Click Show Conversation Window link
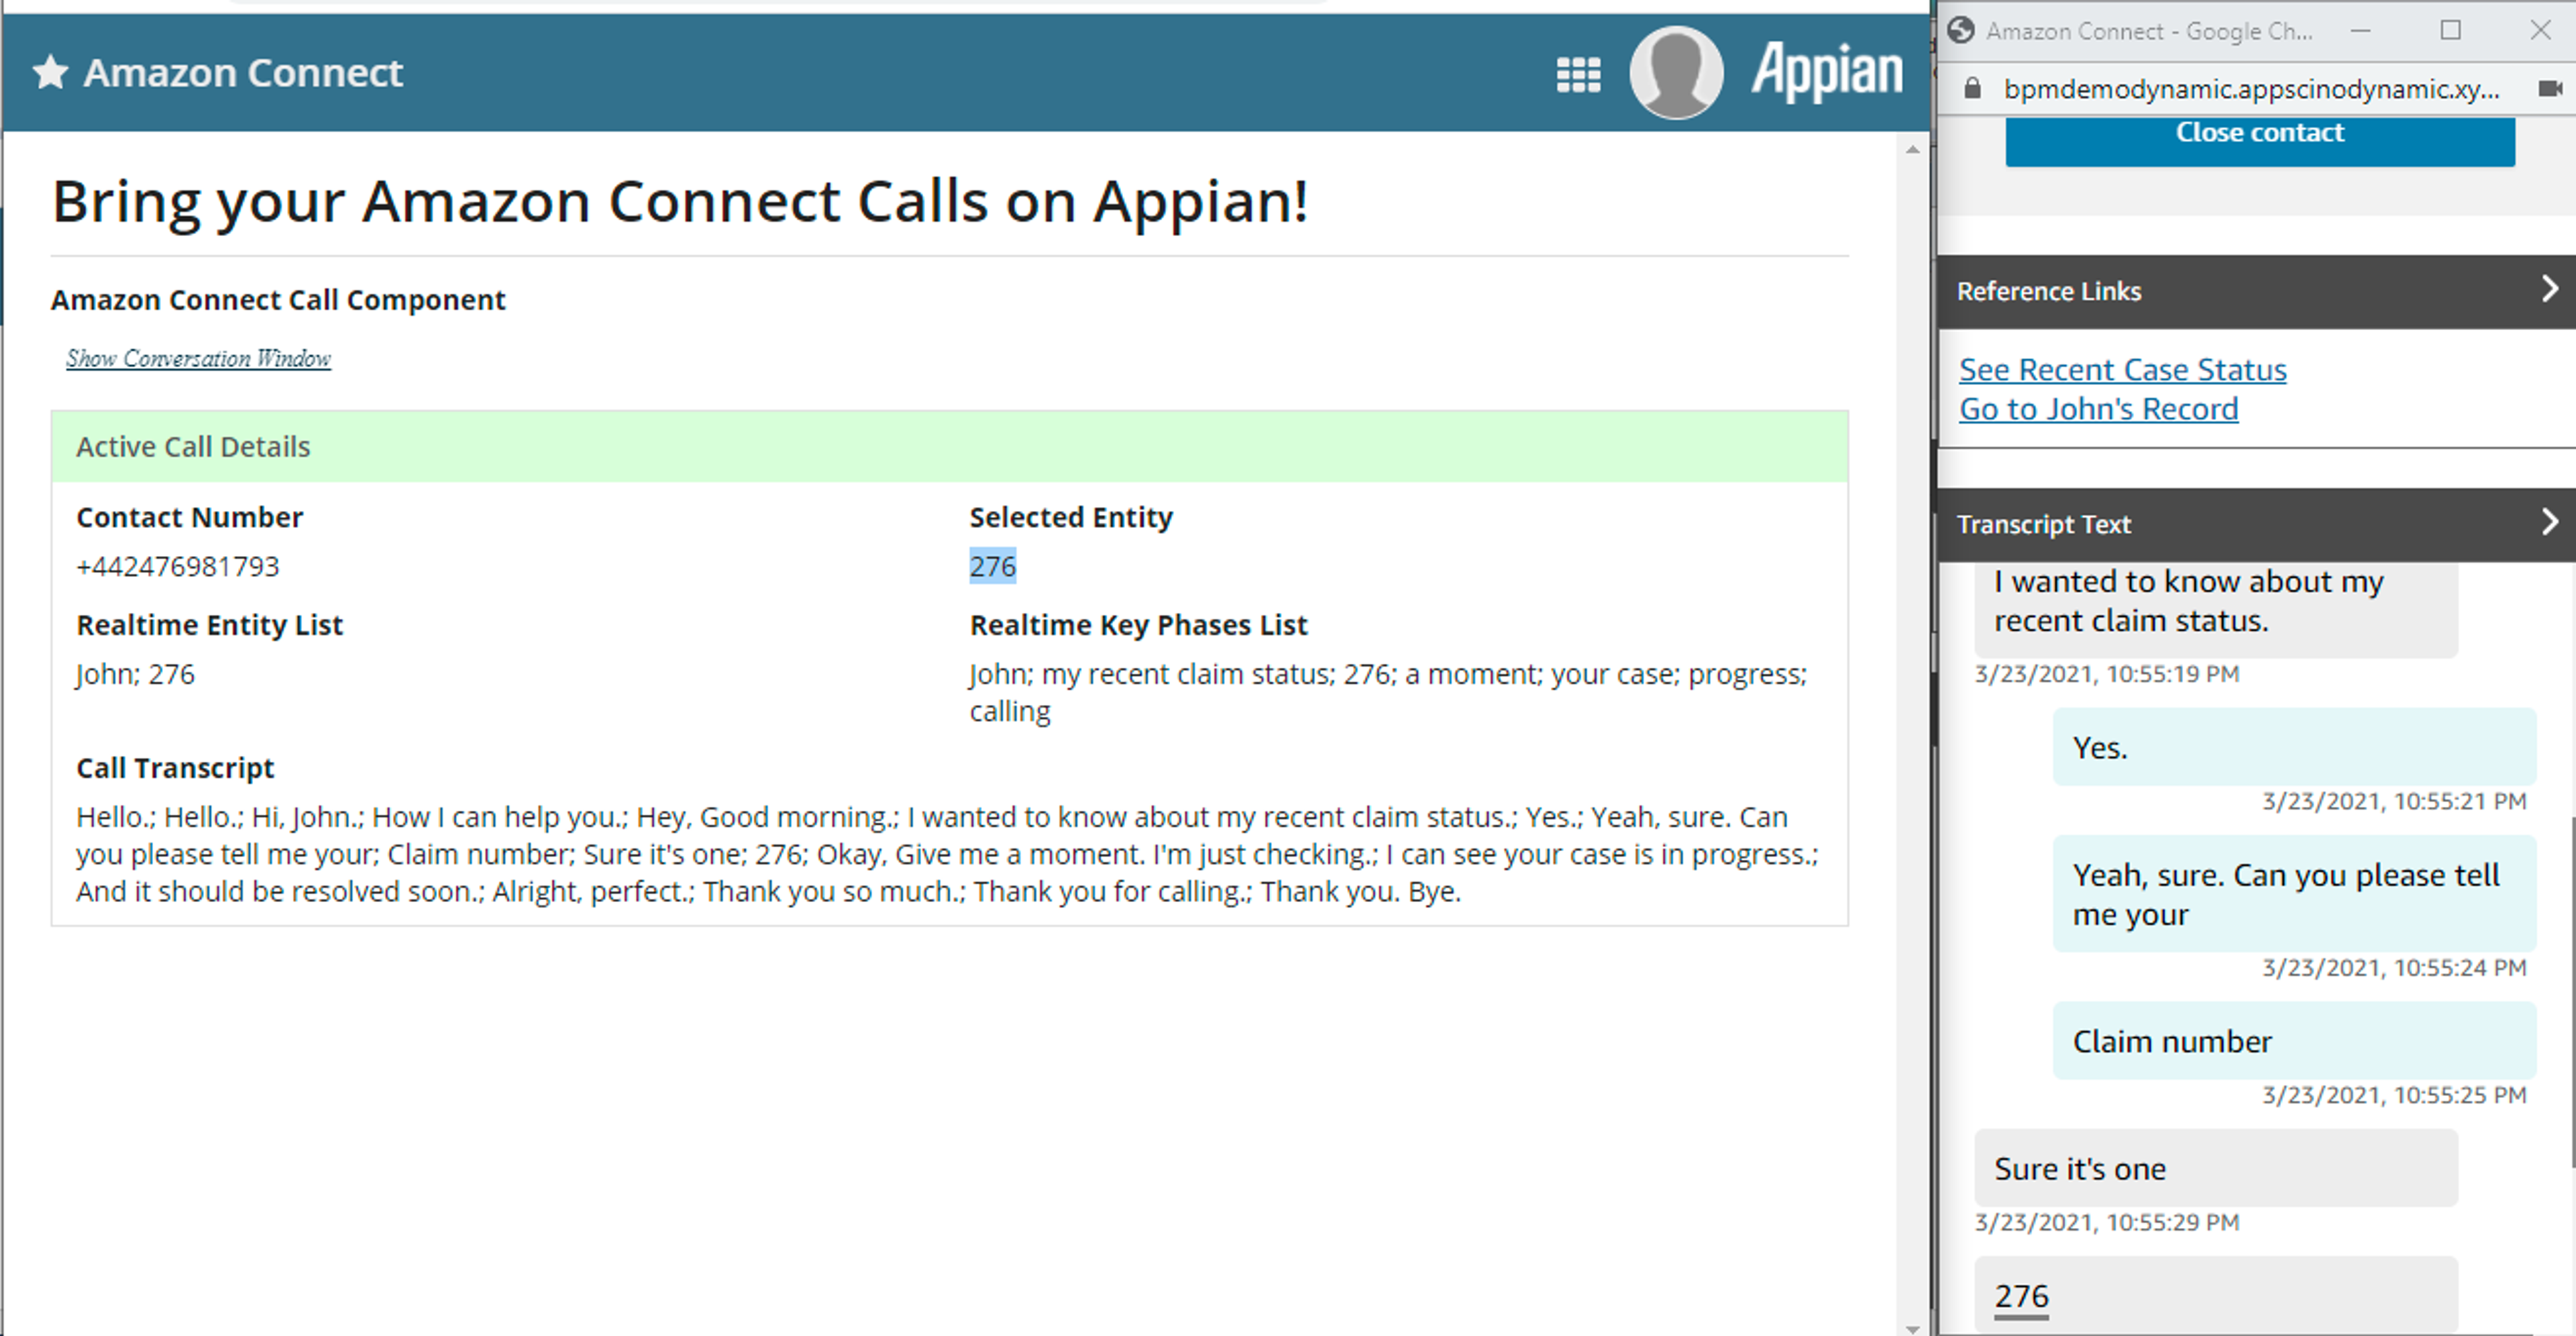This screenshot has width=2576, height=1336. (198, 358)
